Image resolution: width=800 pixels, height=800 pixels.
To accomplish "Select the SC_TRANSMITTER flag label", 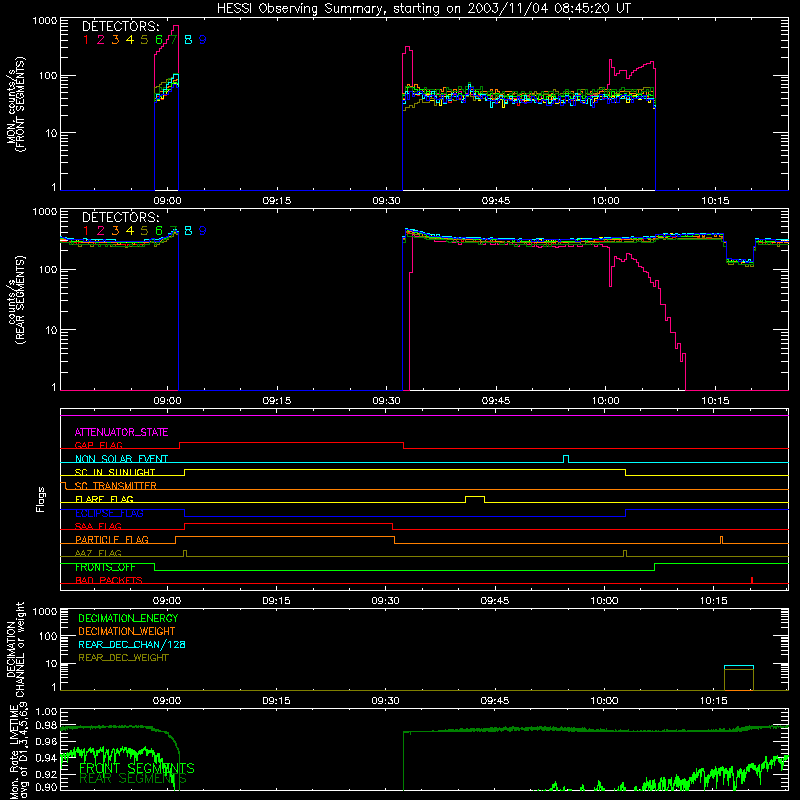I will [x=115, y=486].
